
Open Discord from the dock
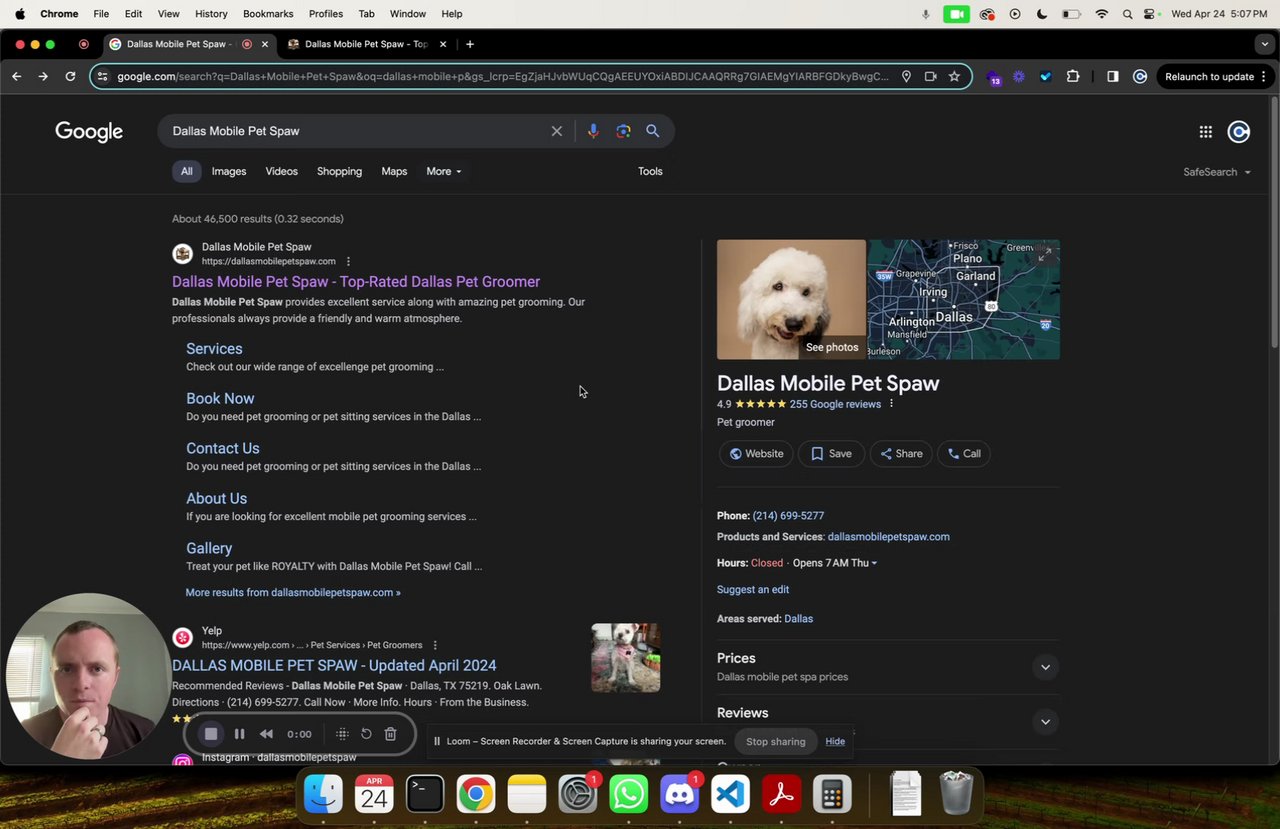680,795
